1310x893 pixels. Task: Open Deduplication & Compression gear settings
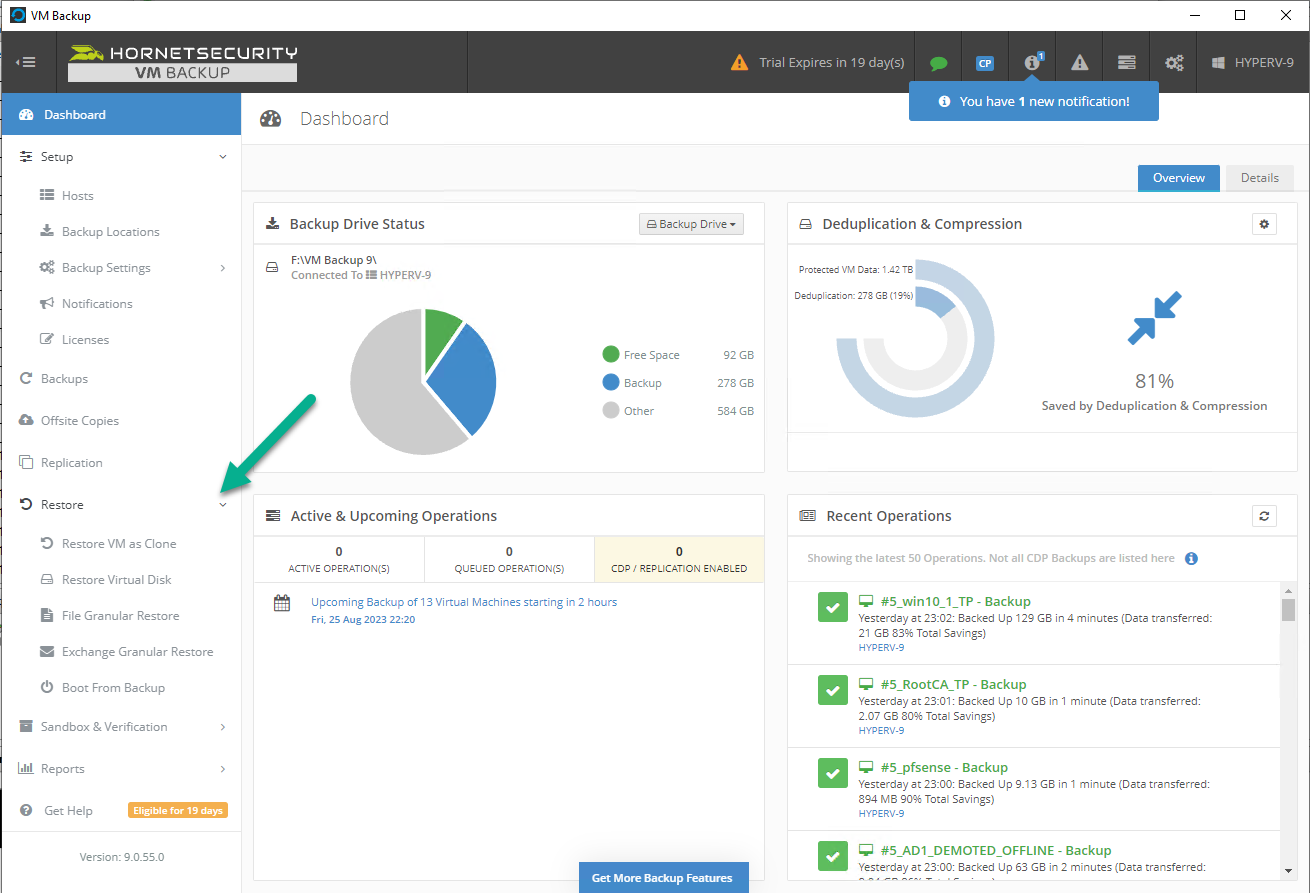coord(1264,224)
